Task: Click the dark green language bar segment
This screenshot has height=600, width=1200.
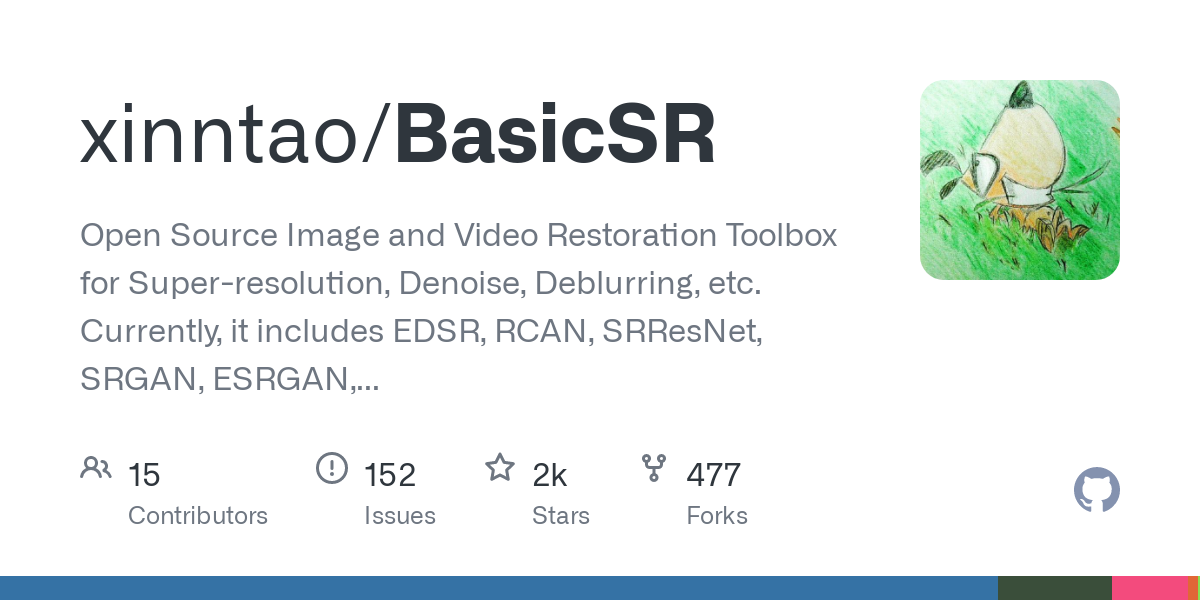Action: point(1055,588)
